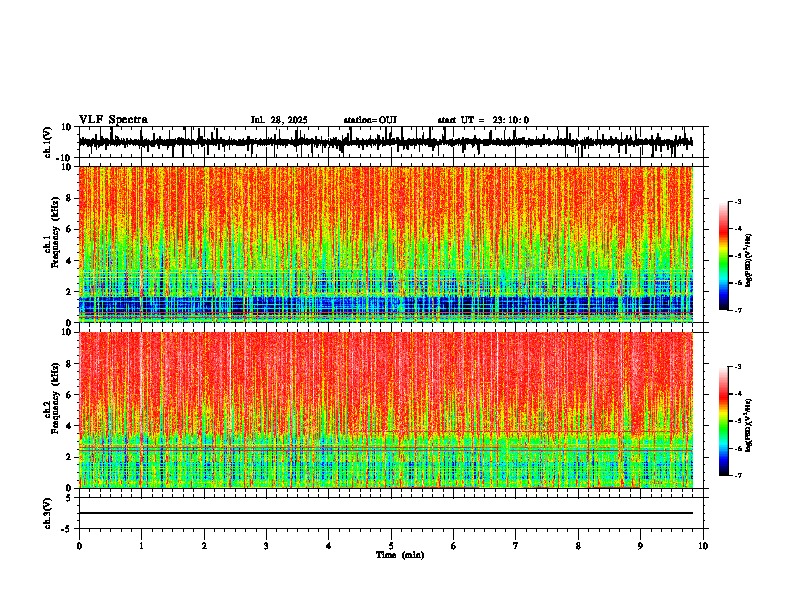Click the 'VLF Spectra' title text
The height and width of the screenshot is (612, 792).
click(x=113, y=120)
